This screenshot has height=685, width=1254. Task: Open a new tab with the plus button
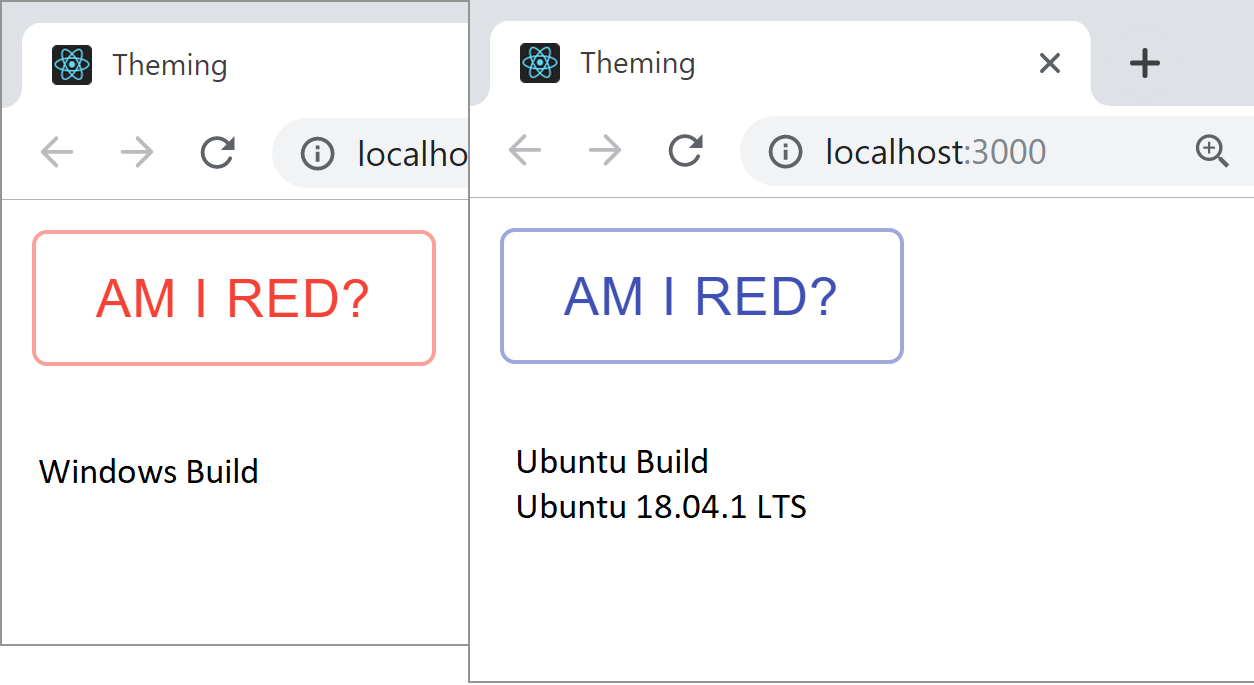[x=1144, y=63]
